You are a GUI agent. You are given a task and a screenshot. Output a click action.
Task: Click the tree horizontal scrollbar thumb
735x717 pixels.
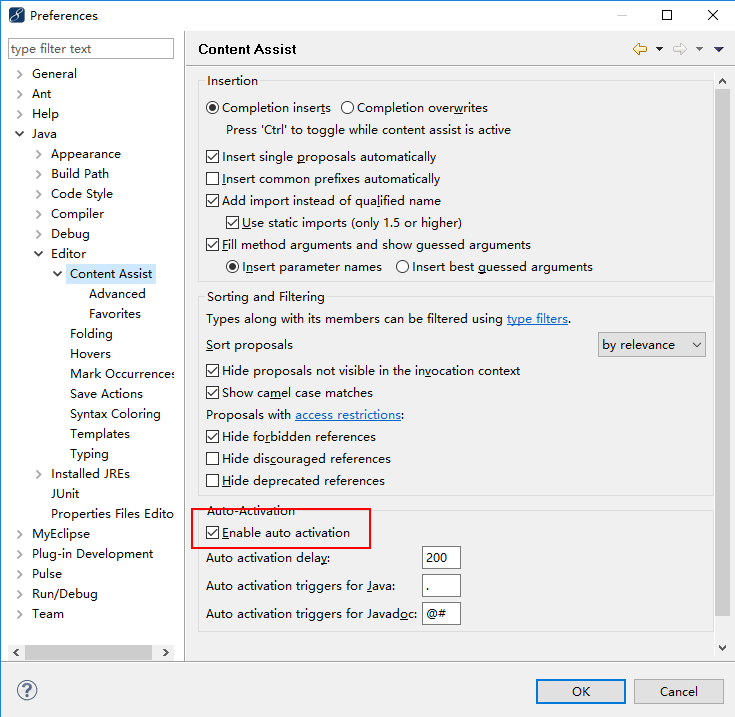pos(88,652)
